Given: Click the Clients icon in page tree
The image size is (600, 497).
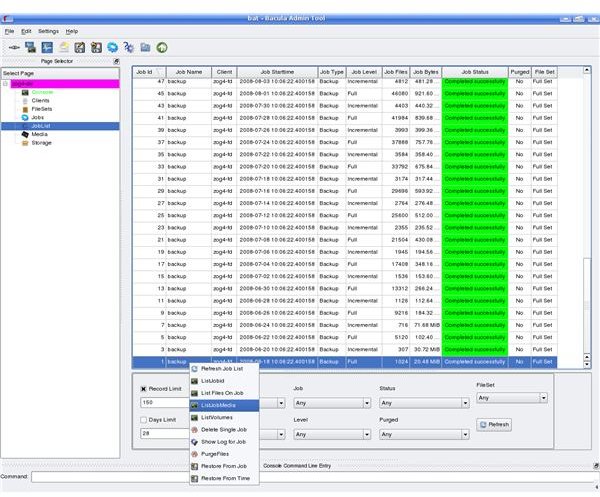Looking at the screenshot, I should (25, 101).
